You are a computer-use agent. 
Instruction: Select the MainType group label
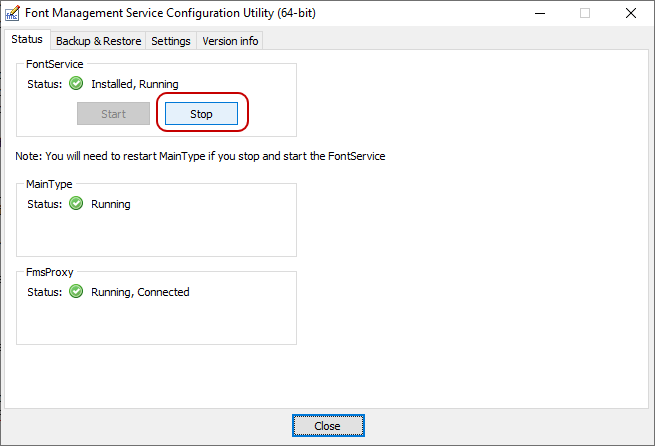pyautogui.click(x=49, y=184)
